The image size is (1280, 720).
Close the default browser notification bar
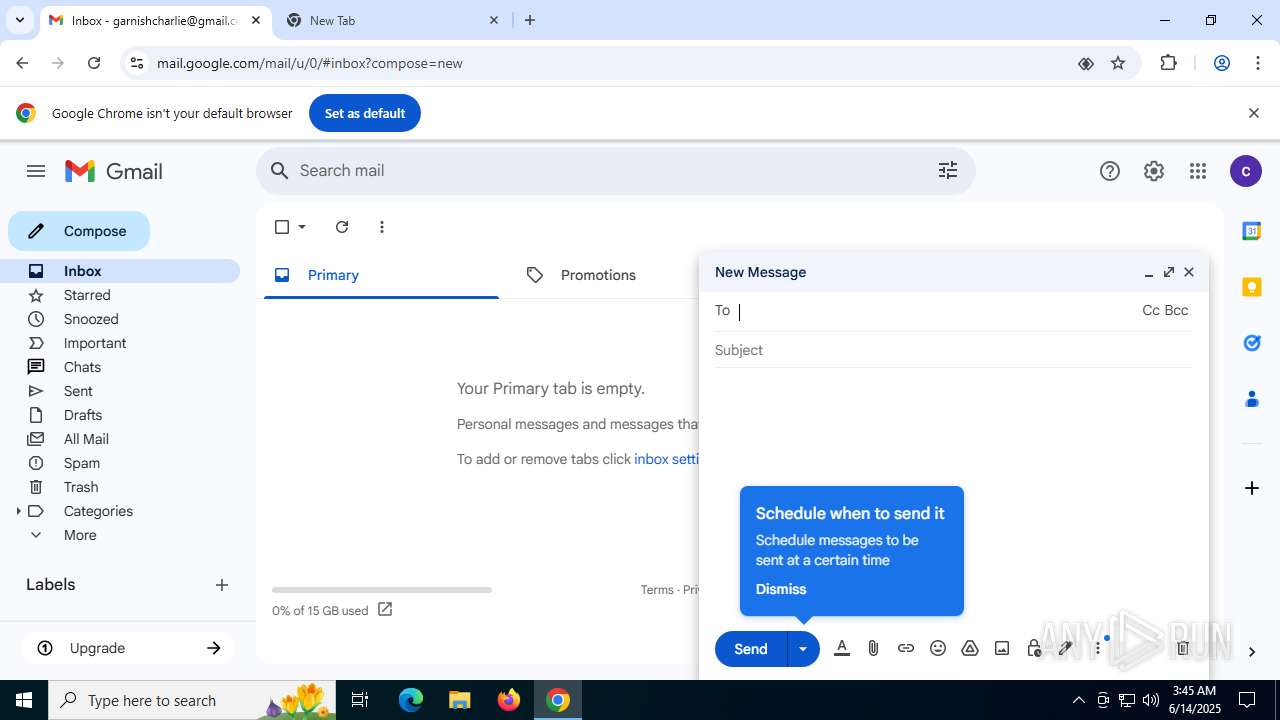pos(1253,113)
